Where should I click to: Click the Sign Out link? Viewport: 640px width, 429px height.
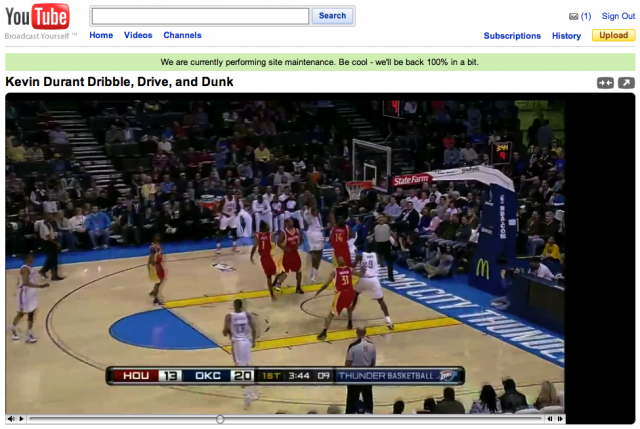(618, 16)
